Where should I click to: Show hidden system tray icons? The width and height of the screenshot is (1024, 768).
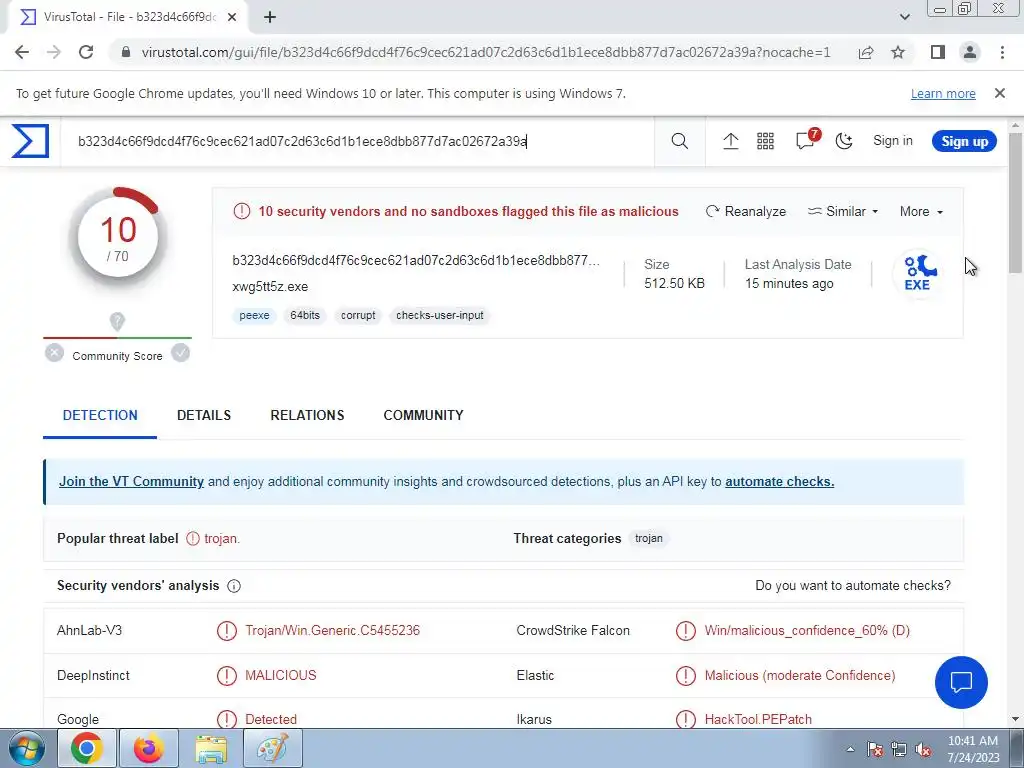tap(850, 749)
